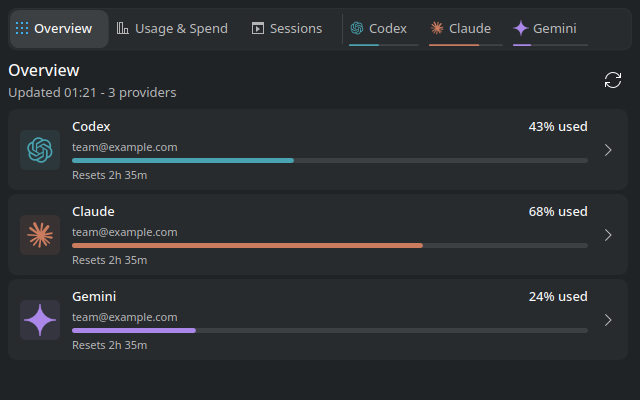Expand Claude details with the right chevron
Viewport: 640px width, 400px height.
pyautogui.click(x=608, y=235)
